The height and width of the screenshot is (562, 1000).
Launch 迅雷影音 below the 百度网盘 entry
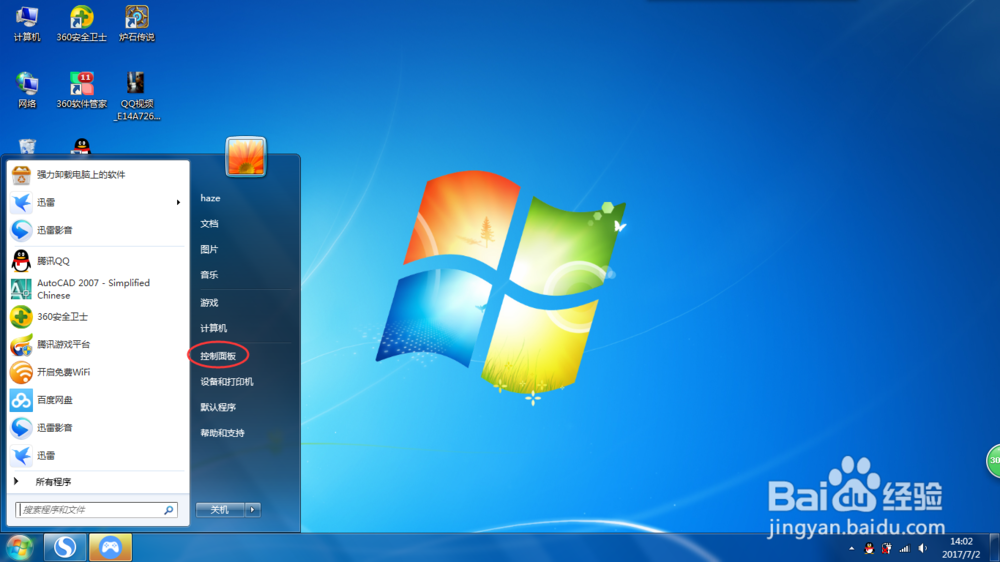(98, 427)
